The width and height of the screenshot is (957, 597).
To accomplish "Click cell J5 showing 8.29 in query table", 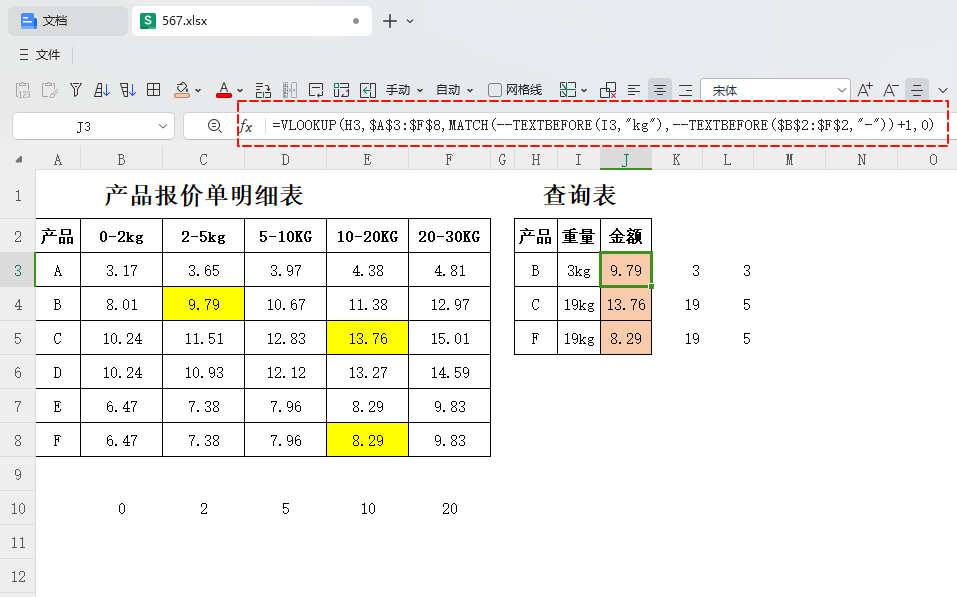I will 626,338.
